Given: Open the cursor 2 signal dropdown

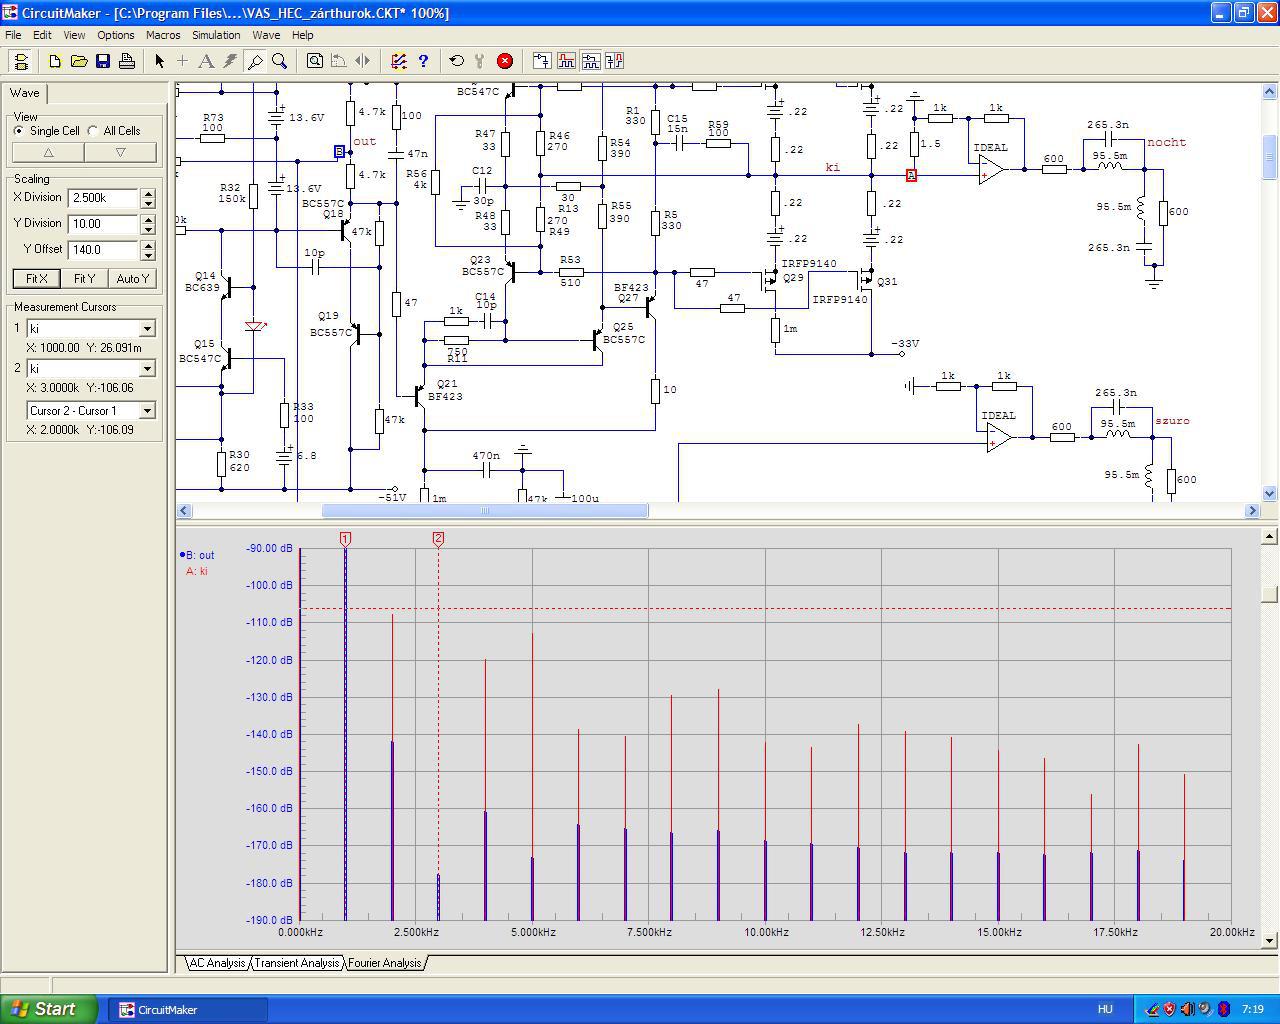Looking at the screenshot, I should click(147, 369).
